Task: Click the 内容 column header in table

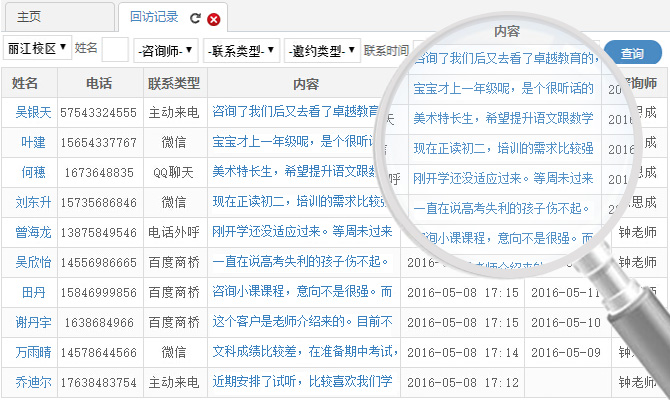Action: 306,84
